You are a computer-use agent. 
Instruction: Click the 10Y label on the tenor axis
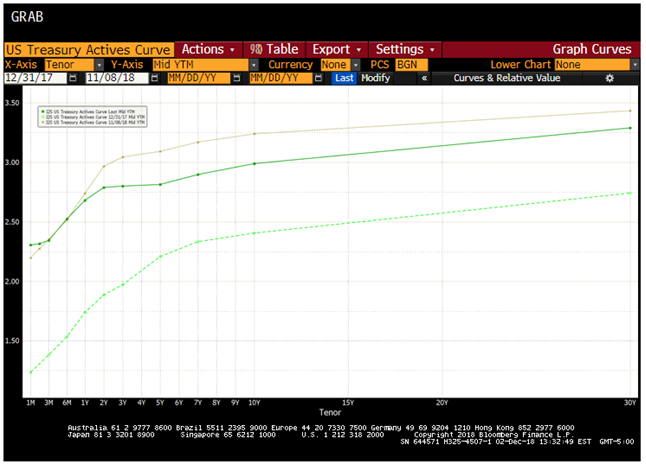tap(254, 403)
